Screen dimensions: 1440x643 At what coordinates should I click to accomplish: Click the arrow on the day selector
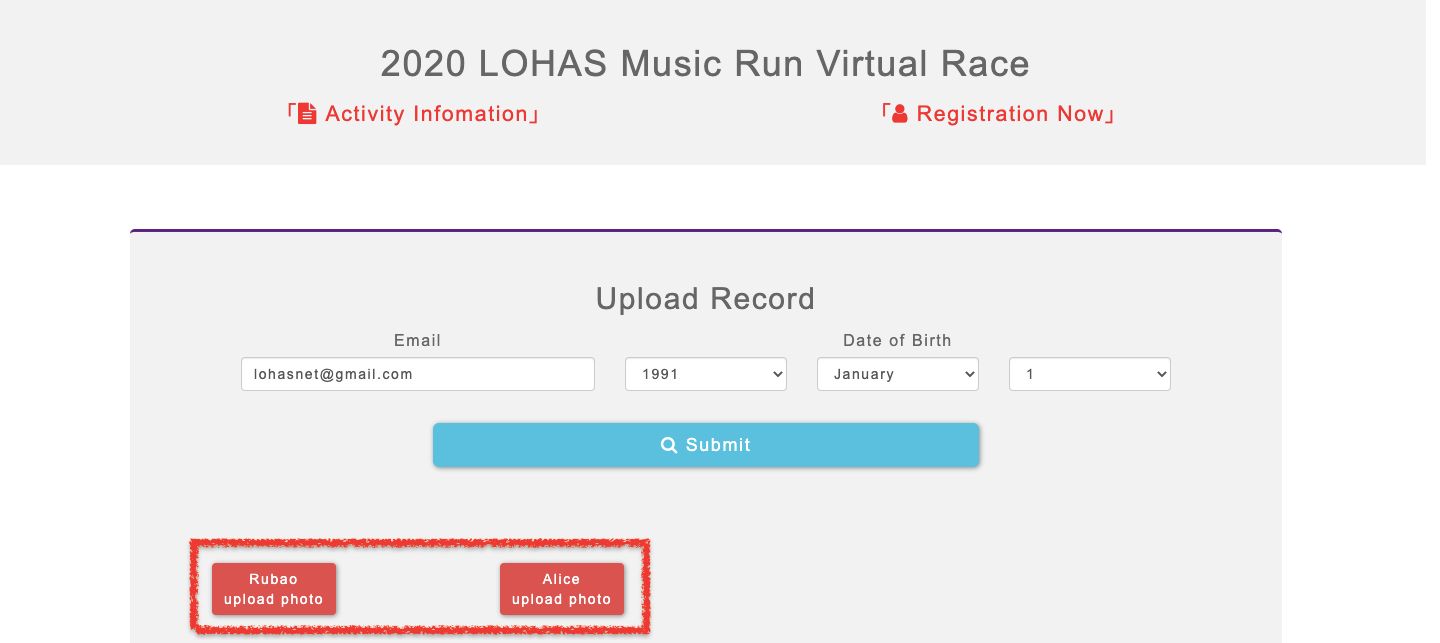tap(1162, 374)
